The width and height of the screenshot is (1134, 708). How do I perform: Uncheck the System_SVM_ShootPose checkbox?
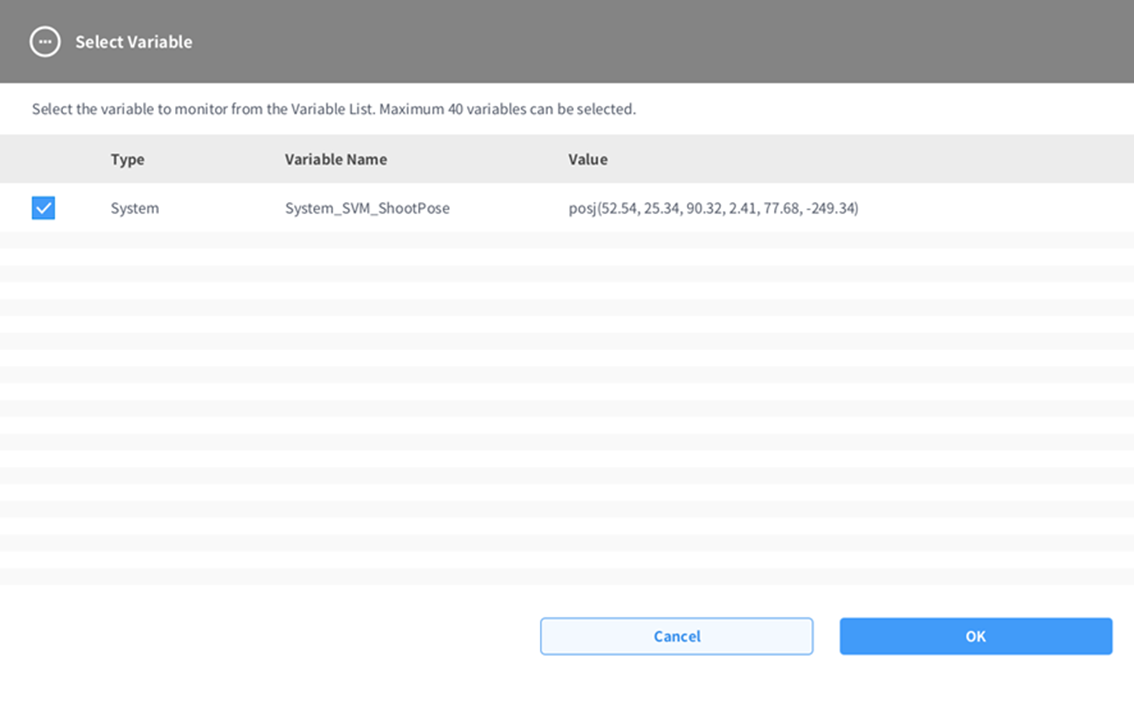43,208
